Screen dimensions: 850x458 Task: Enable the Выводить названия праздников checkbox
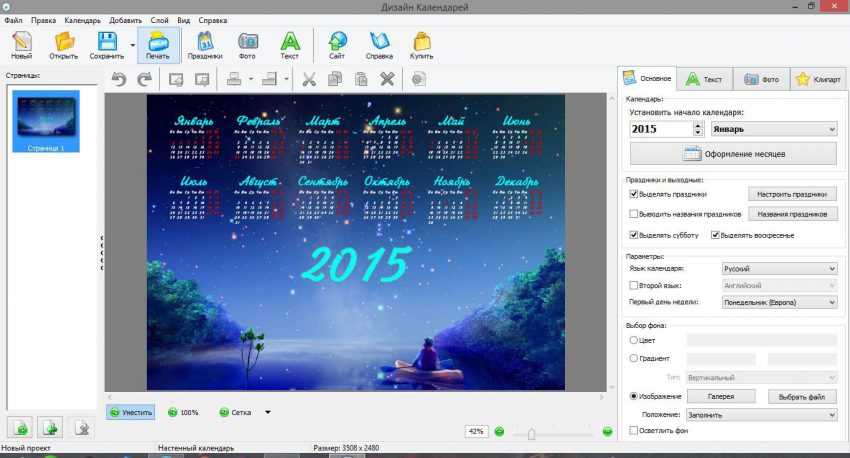634,214
